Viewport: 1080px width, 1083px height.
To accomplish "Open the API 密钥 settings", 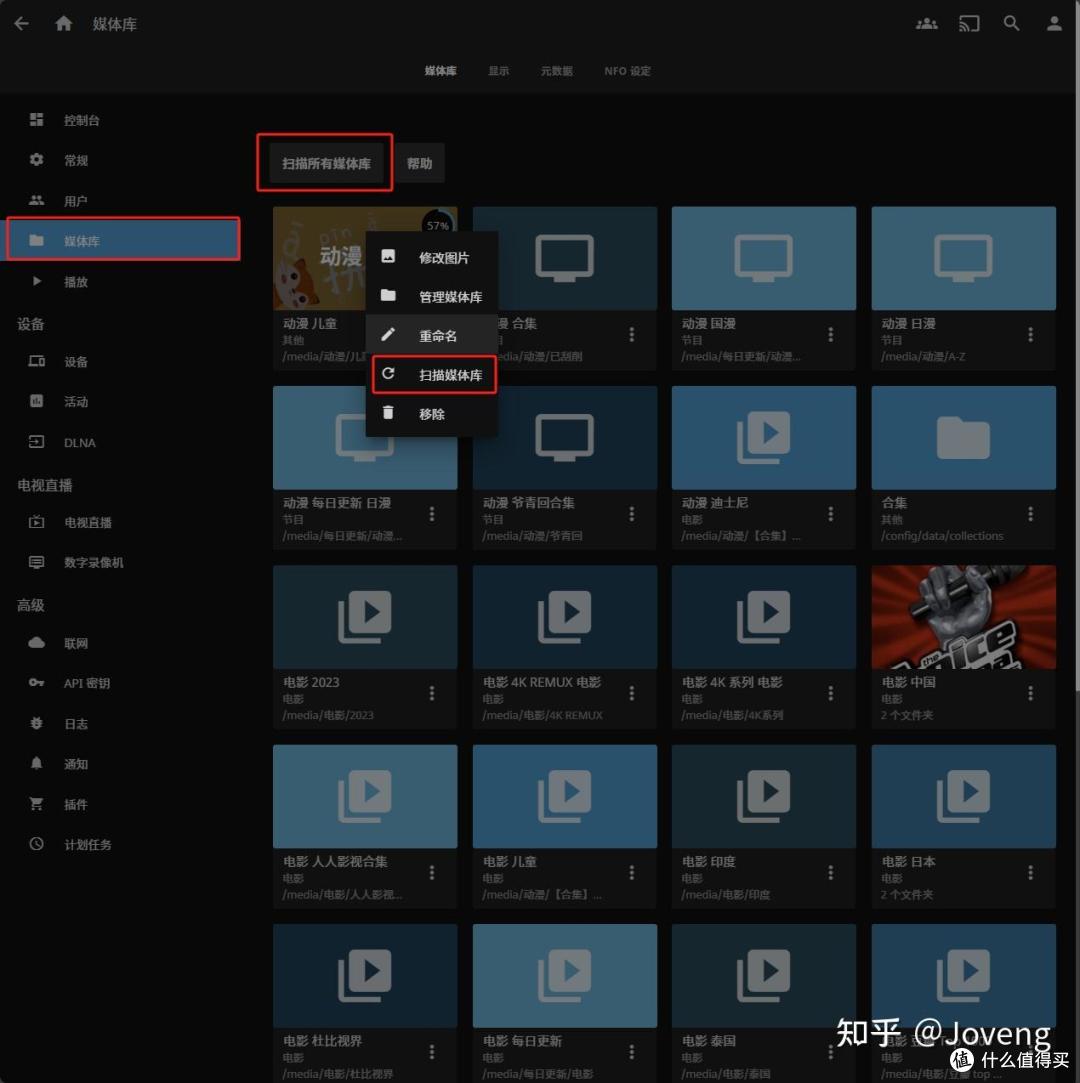I will coord(86,683).
